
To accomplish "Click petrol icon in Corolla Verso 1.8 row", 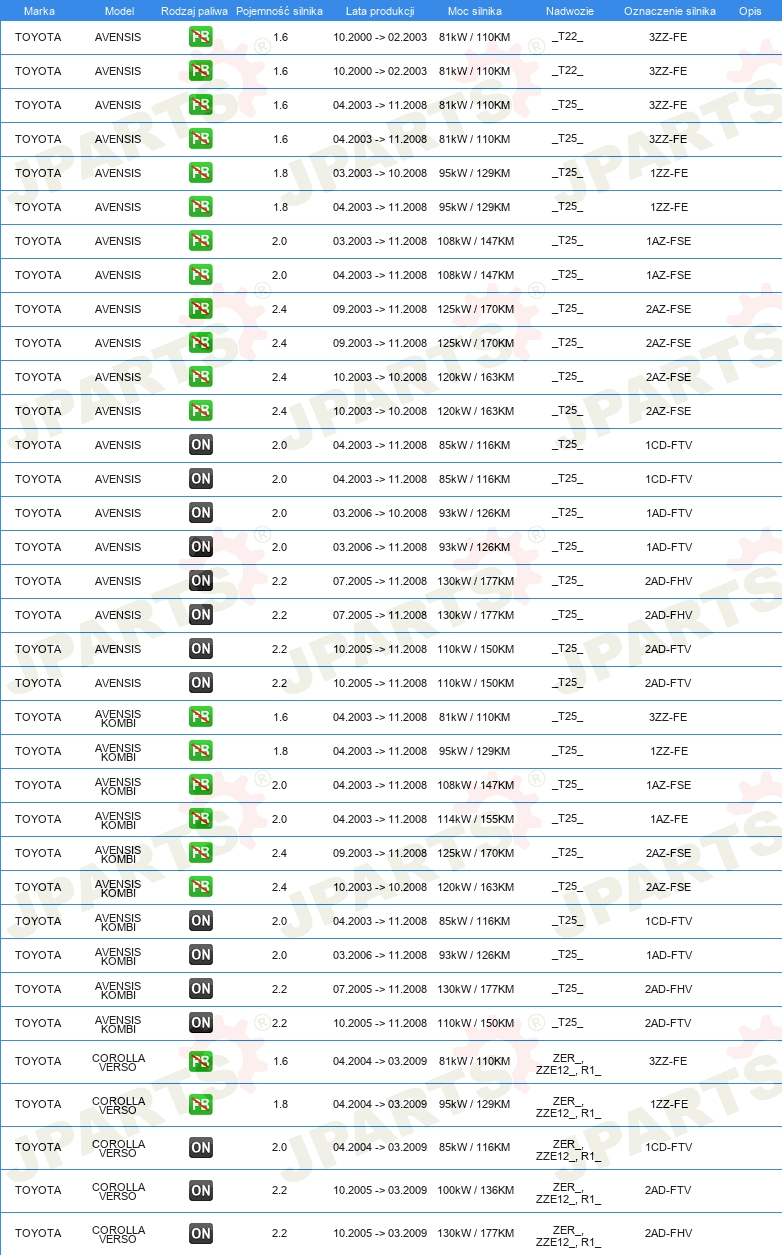I will click(201, 1104).
